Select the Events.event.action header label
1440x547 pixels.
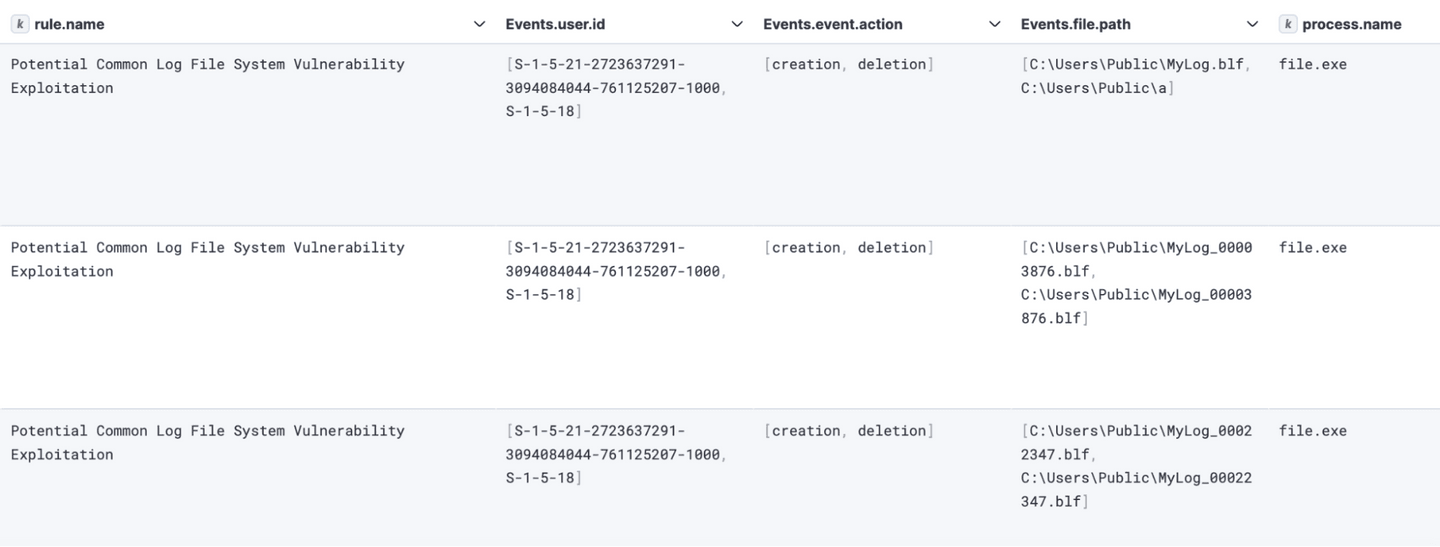[x=832, y=24]
